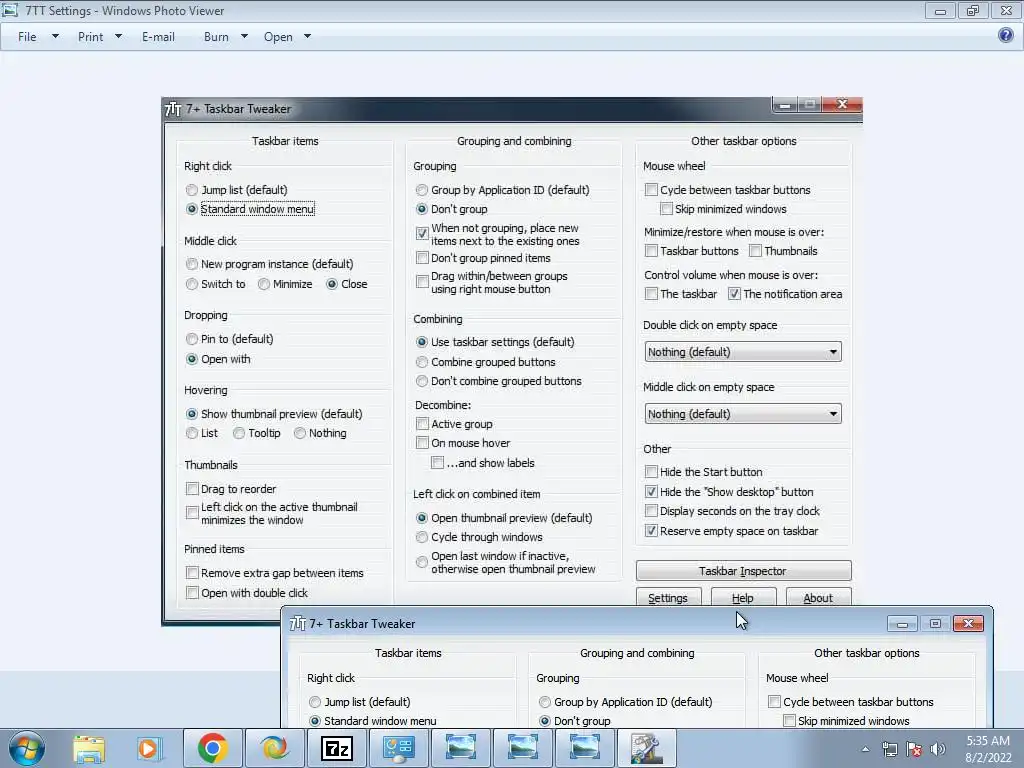Switch to the 7-Zip taskbar button
Viewport: 1024px width, 768px height.
[337, 748]
